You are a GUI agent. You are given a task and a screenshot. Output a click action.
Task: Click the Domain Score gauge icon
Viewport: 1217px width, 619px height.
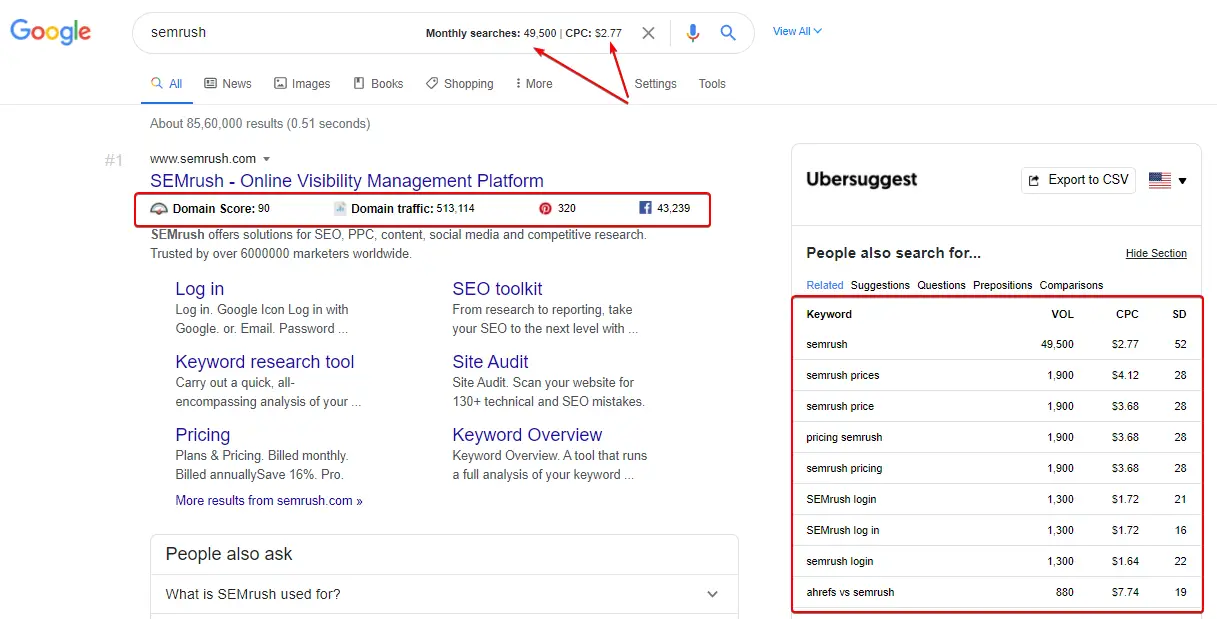[159, 209]
